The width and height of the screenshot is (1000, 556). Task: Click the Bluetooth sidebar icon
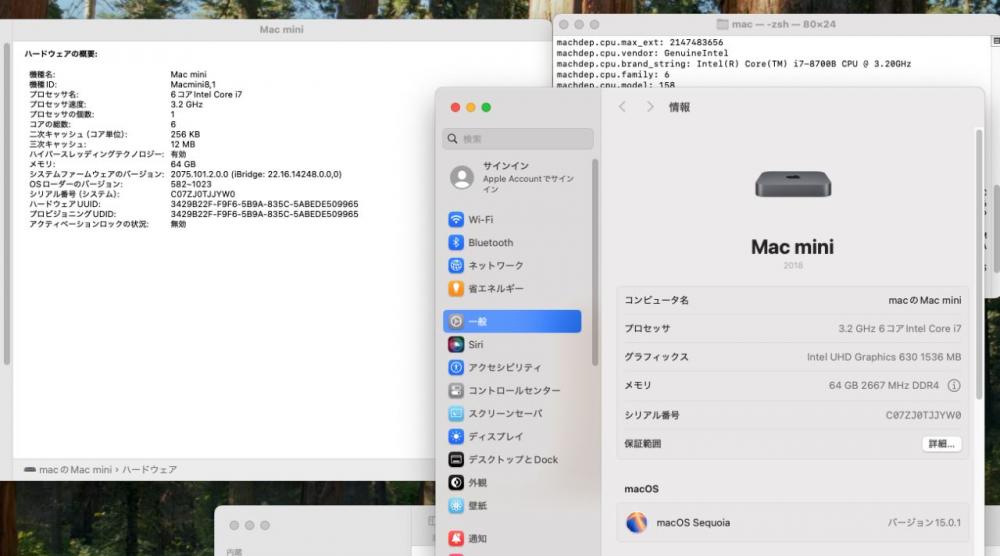pyautogui.click(x=455, y=242)
